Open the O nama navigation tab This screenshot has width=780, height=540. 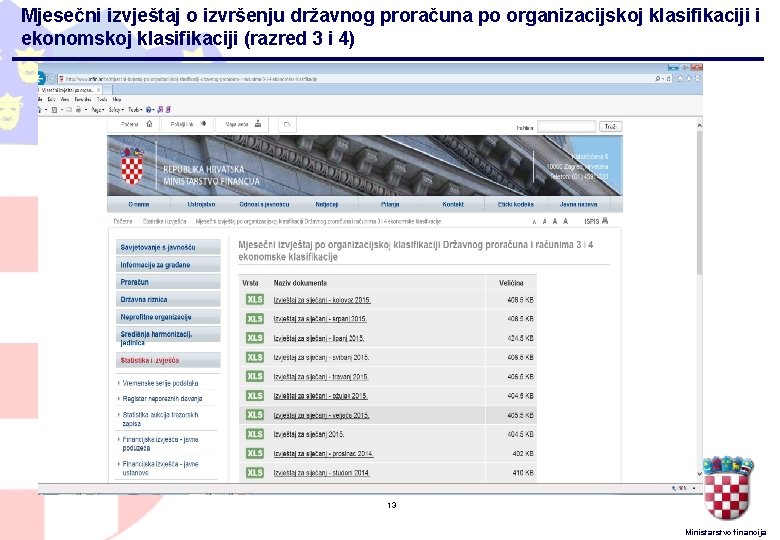[x=139, y=204]
